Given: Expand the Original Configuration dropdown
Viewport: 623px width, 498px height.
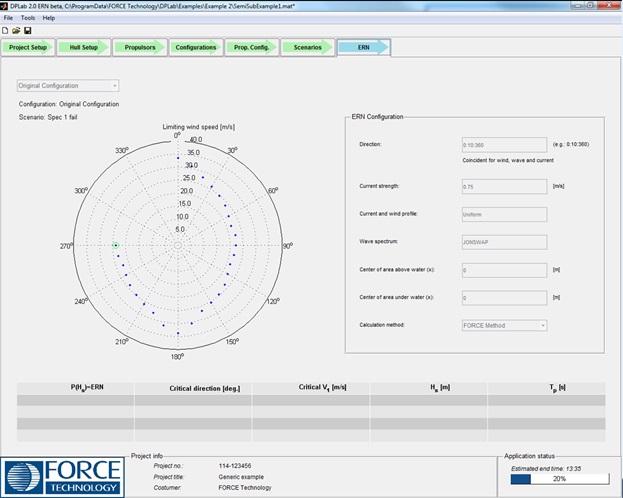Looking at the screenshot, I should click(68, 85).
